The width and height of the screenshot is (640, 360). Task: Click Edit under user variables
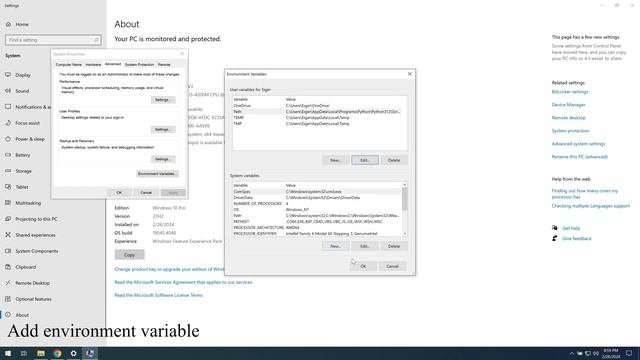point(365,160)
